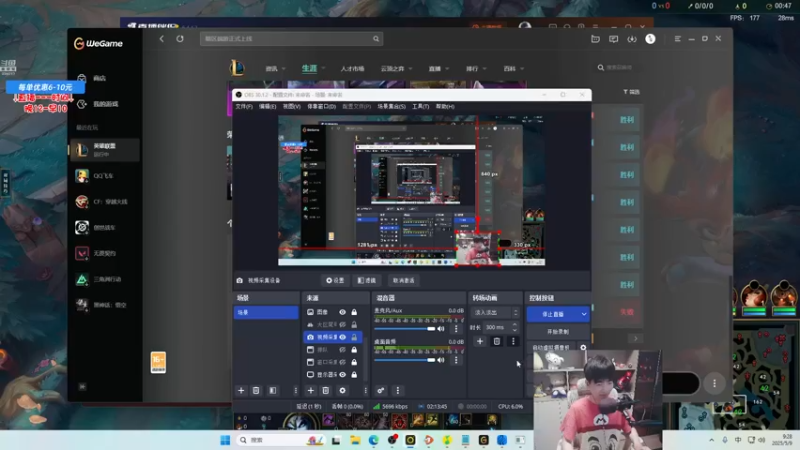800x450 pixels.
Task: Adjust transition duration stepper arrows
Action: click(x=514, y=327)
